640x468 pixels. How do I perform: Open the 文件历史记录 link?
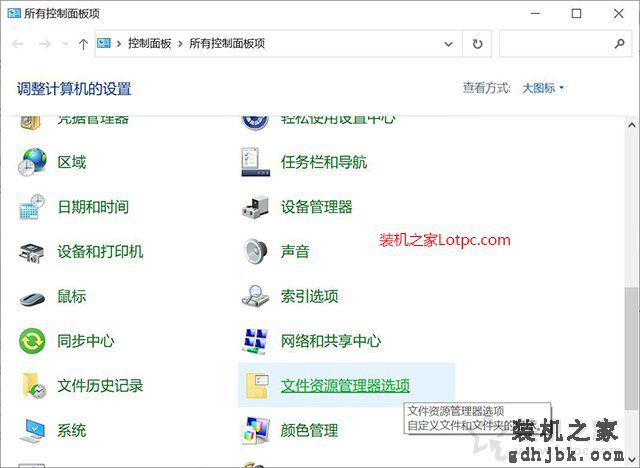tap(100, 386)
